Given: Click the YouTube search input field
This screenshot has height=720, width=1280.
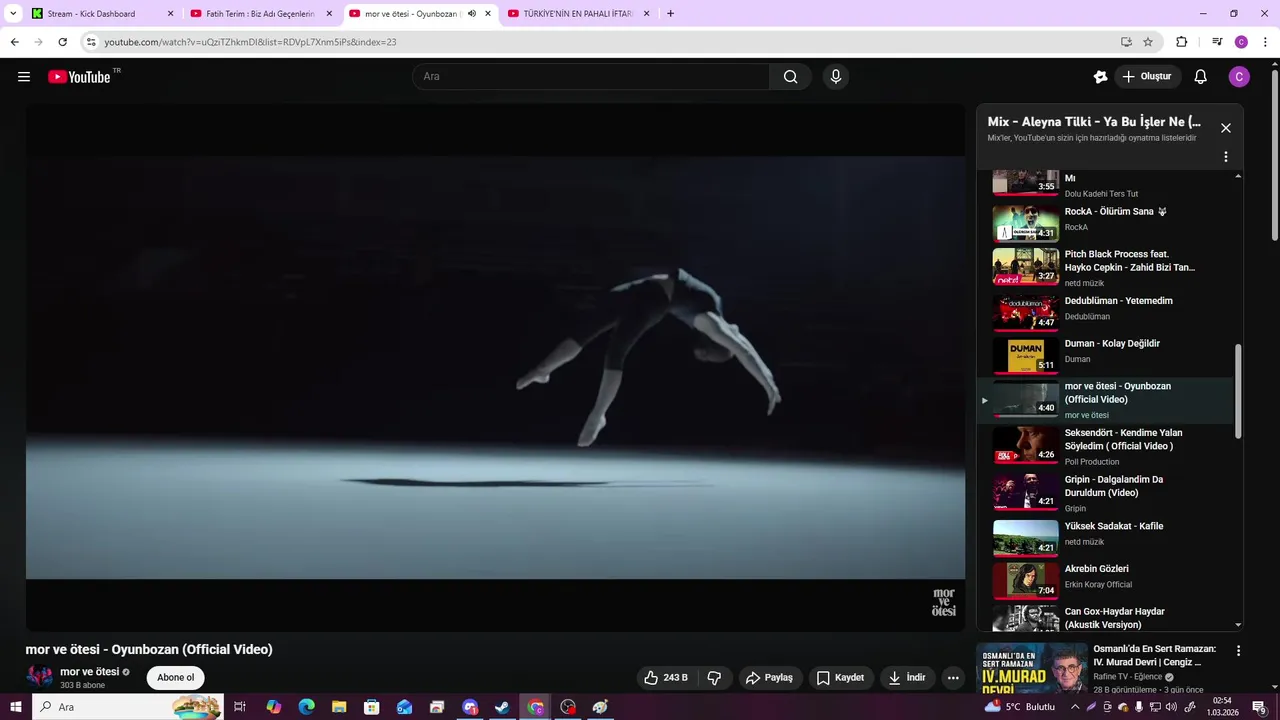Looking at the screenshot, I should click(591, 77).
